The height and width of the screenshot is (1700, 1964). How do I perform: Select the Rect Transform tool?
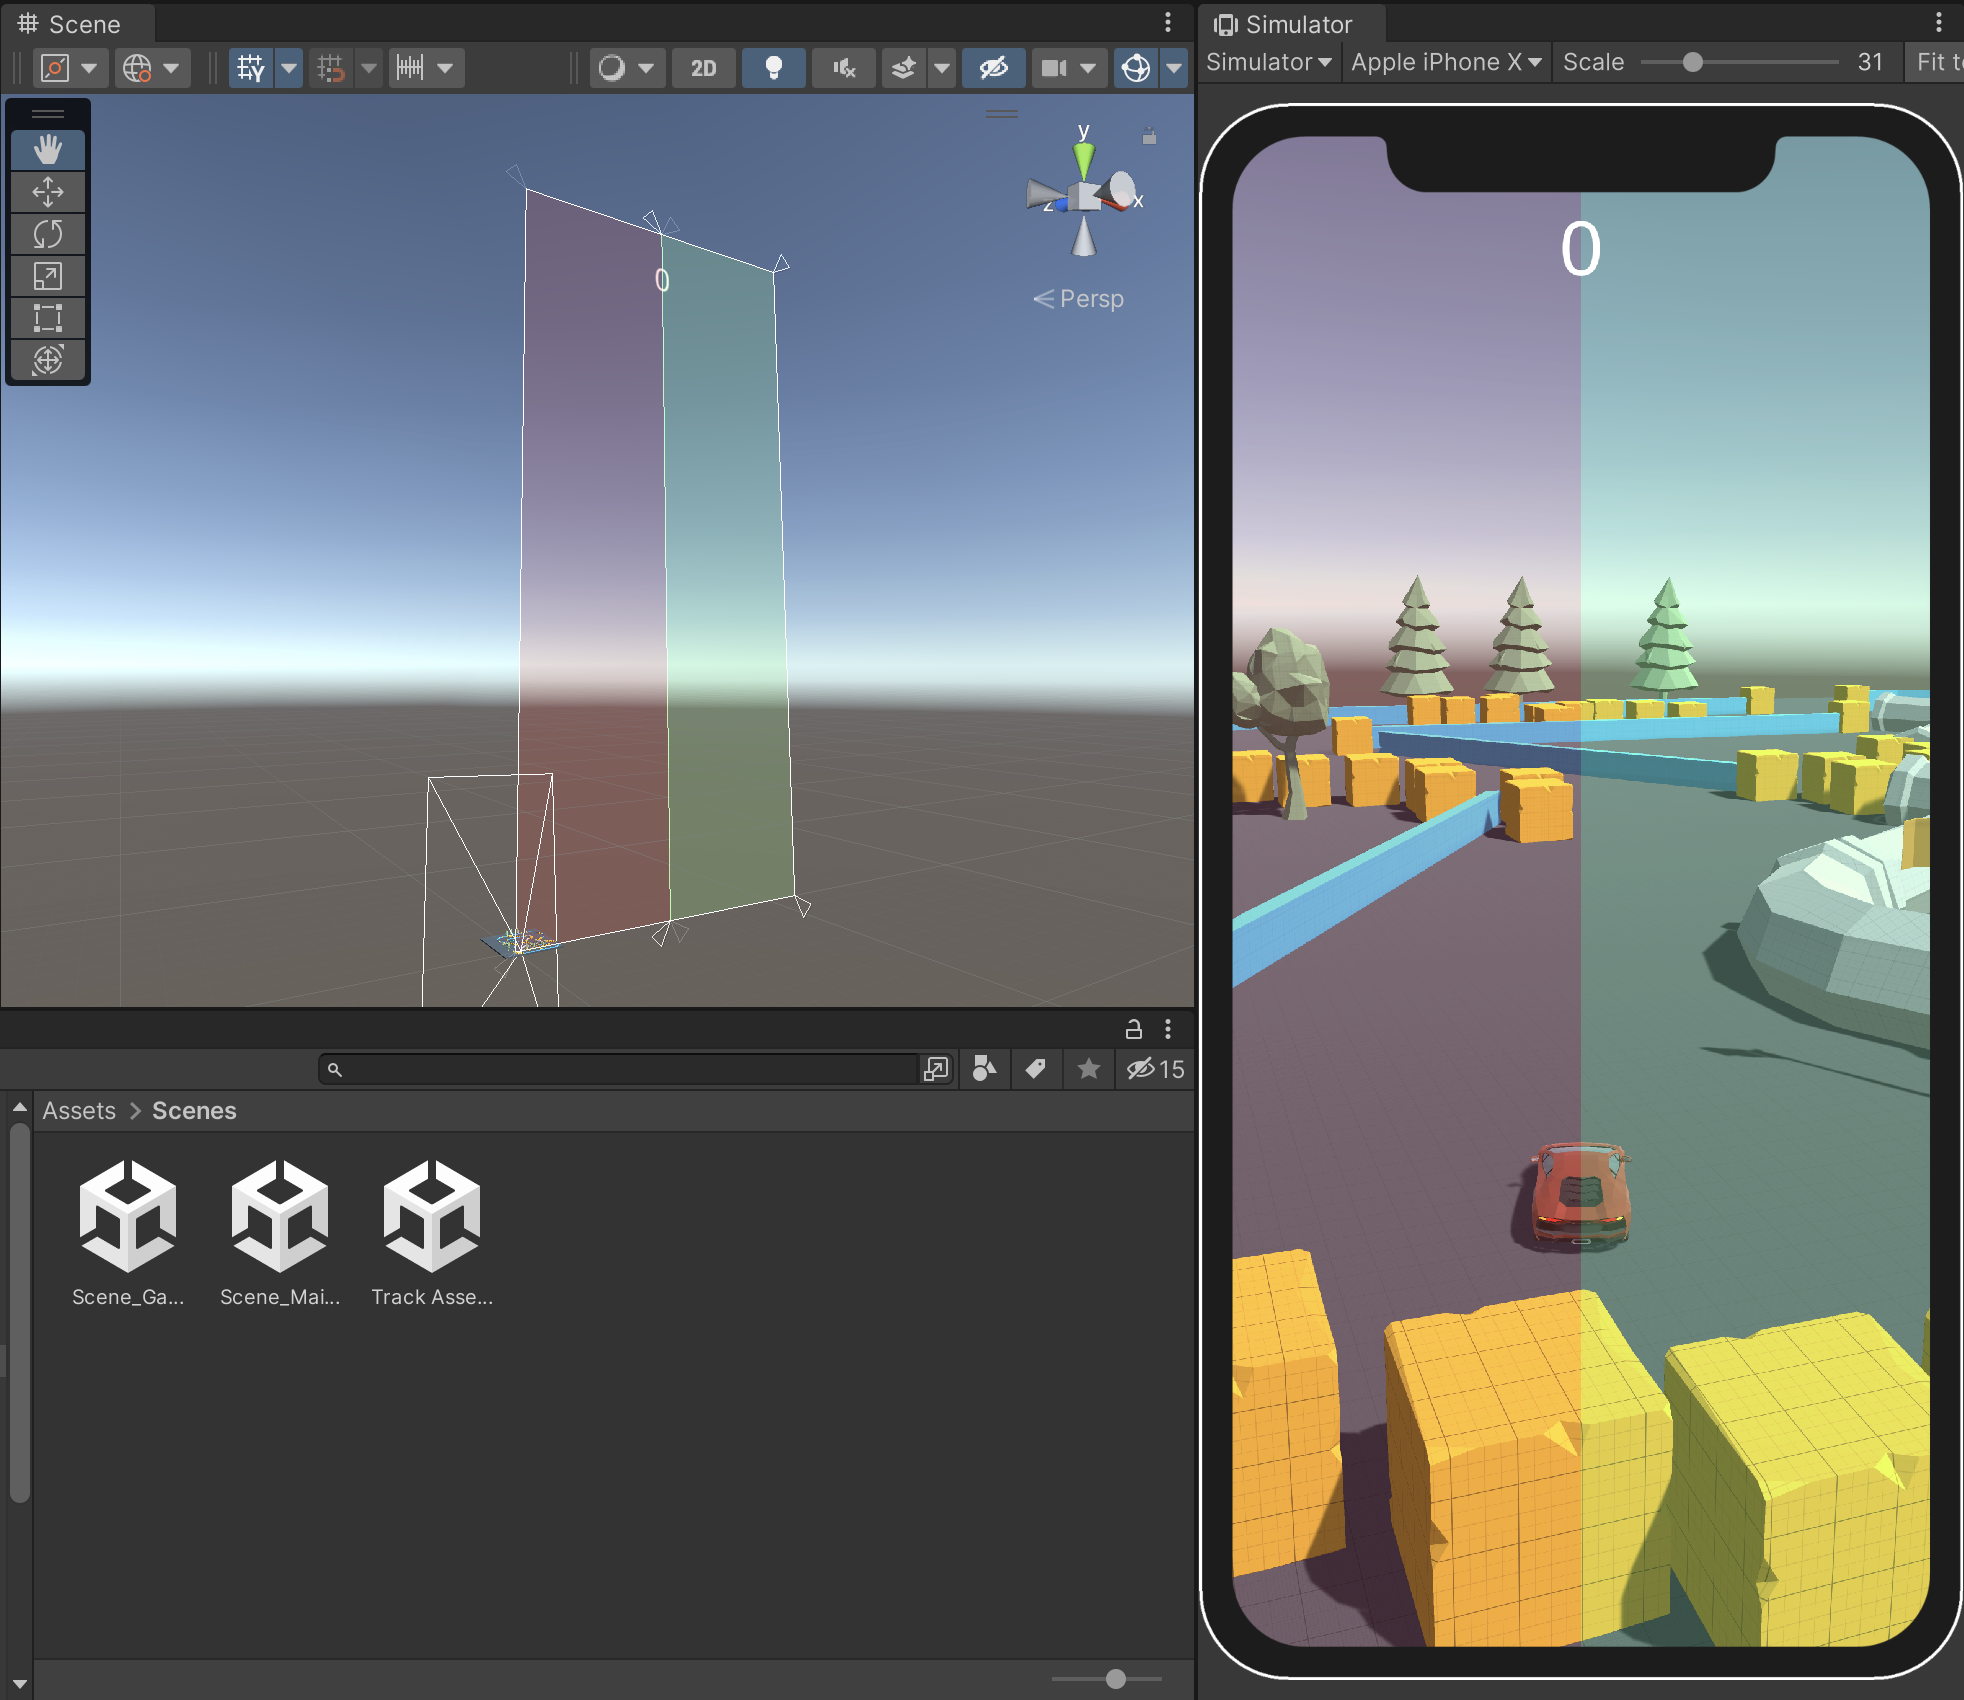[49, 318]
